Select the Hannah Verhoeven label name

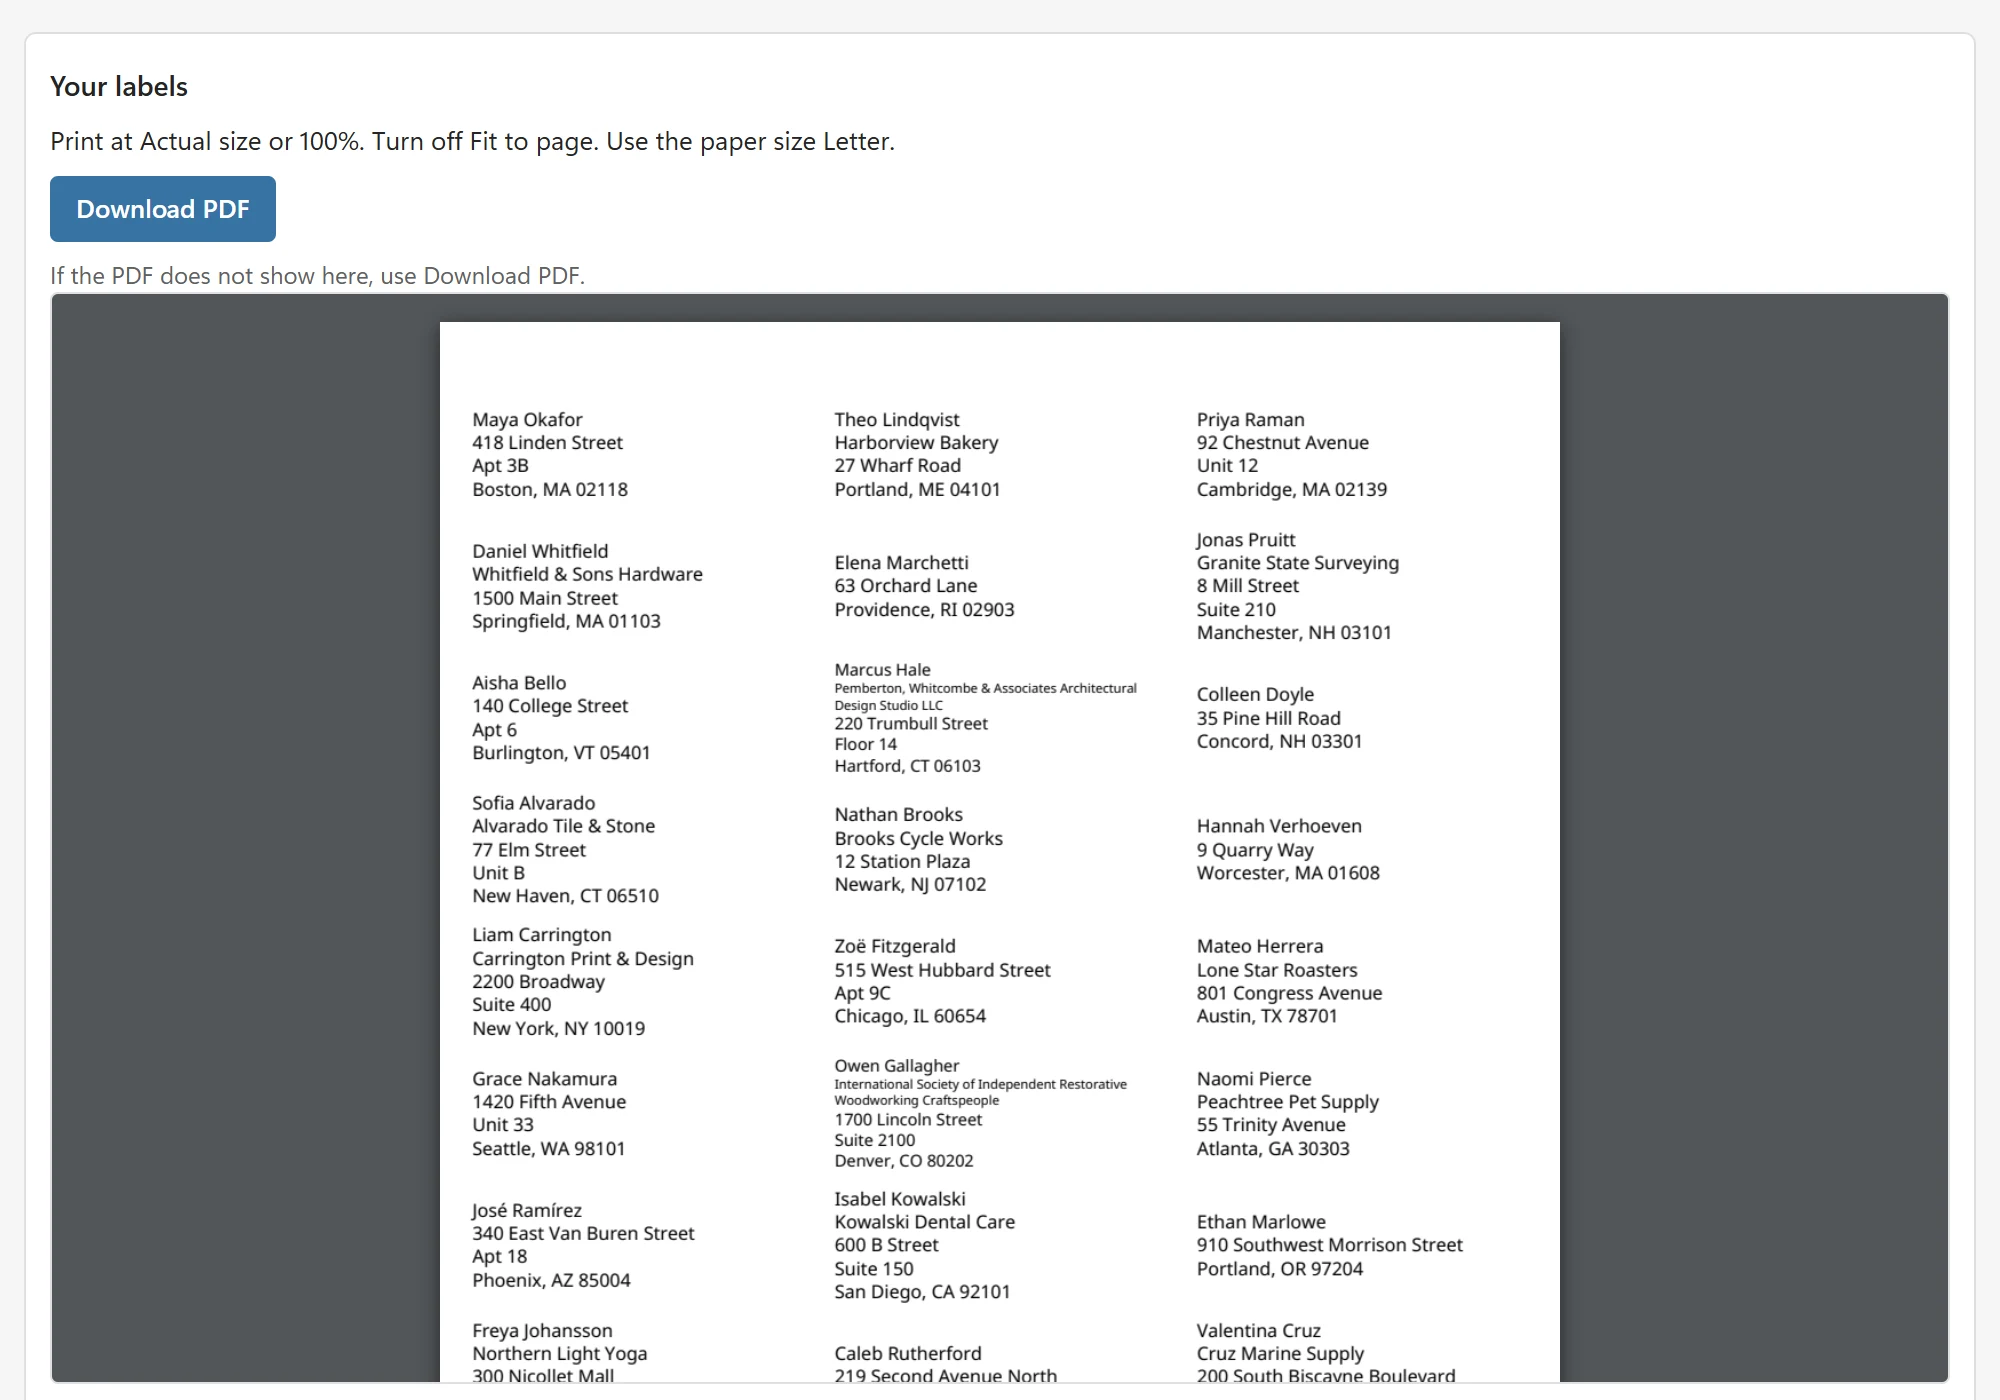tap(1279, 826)
